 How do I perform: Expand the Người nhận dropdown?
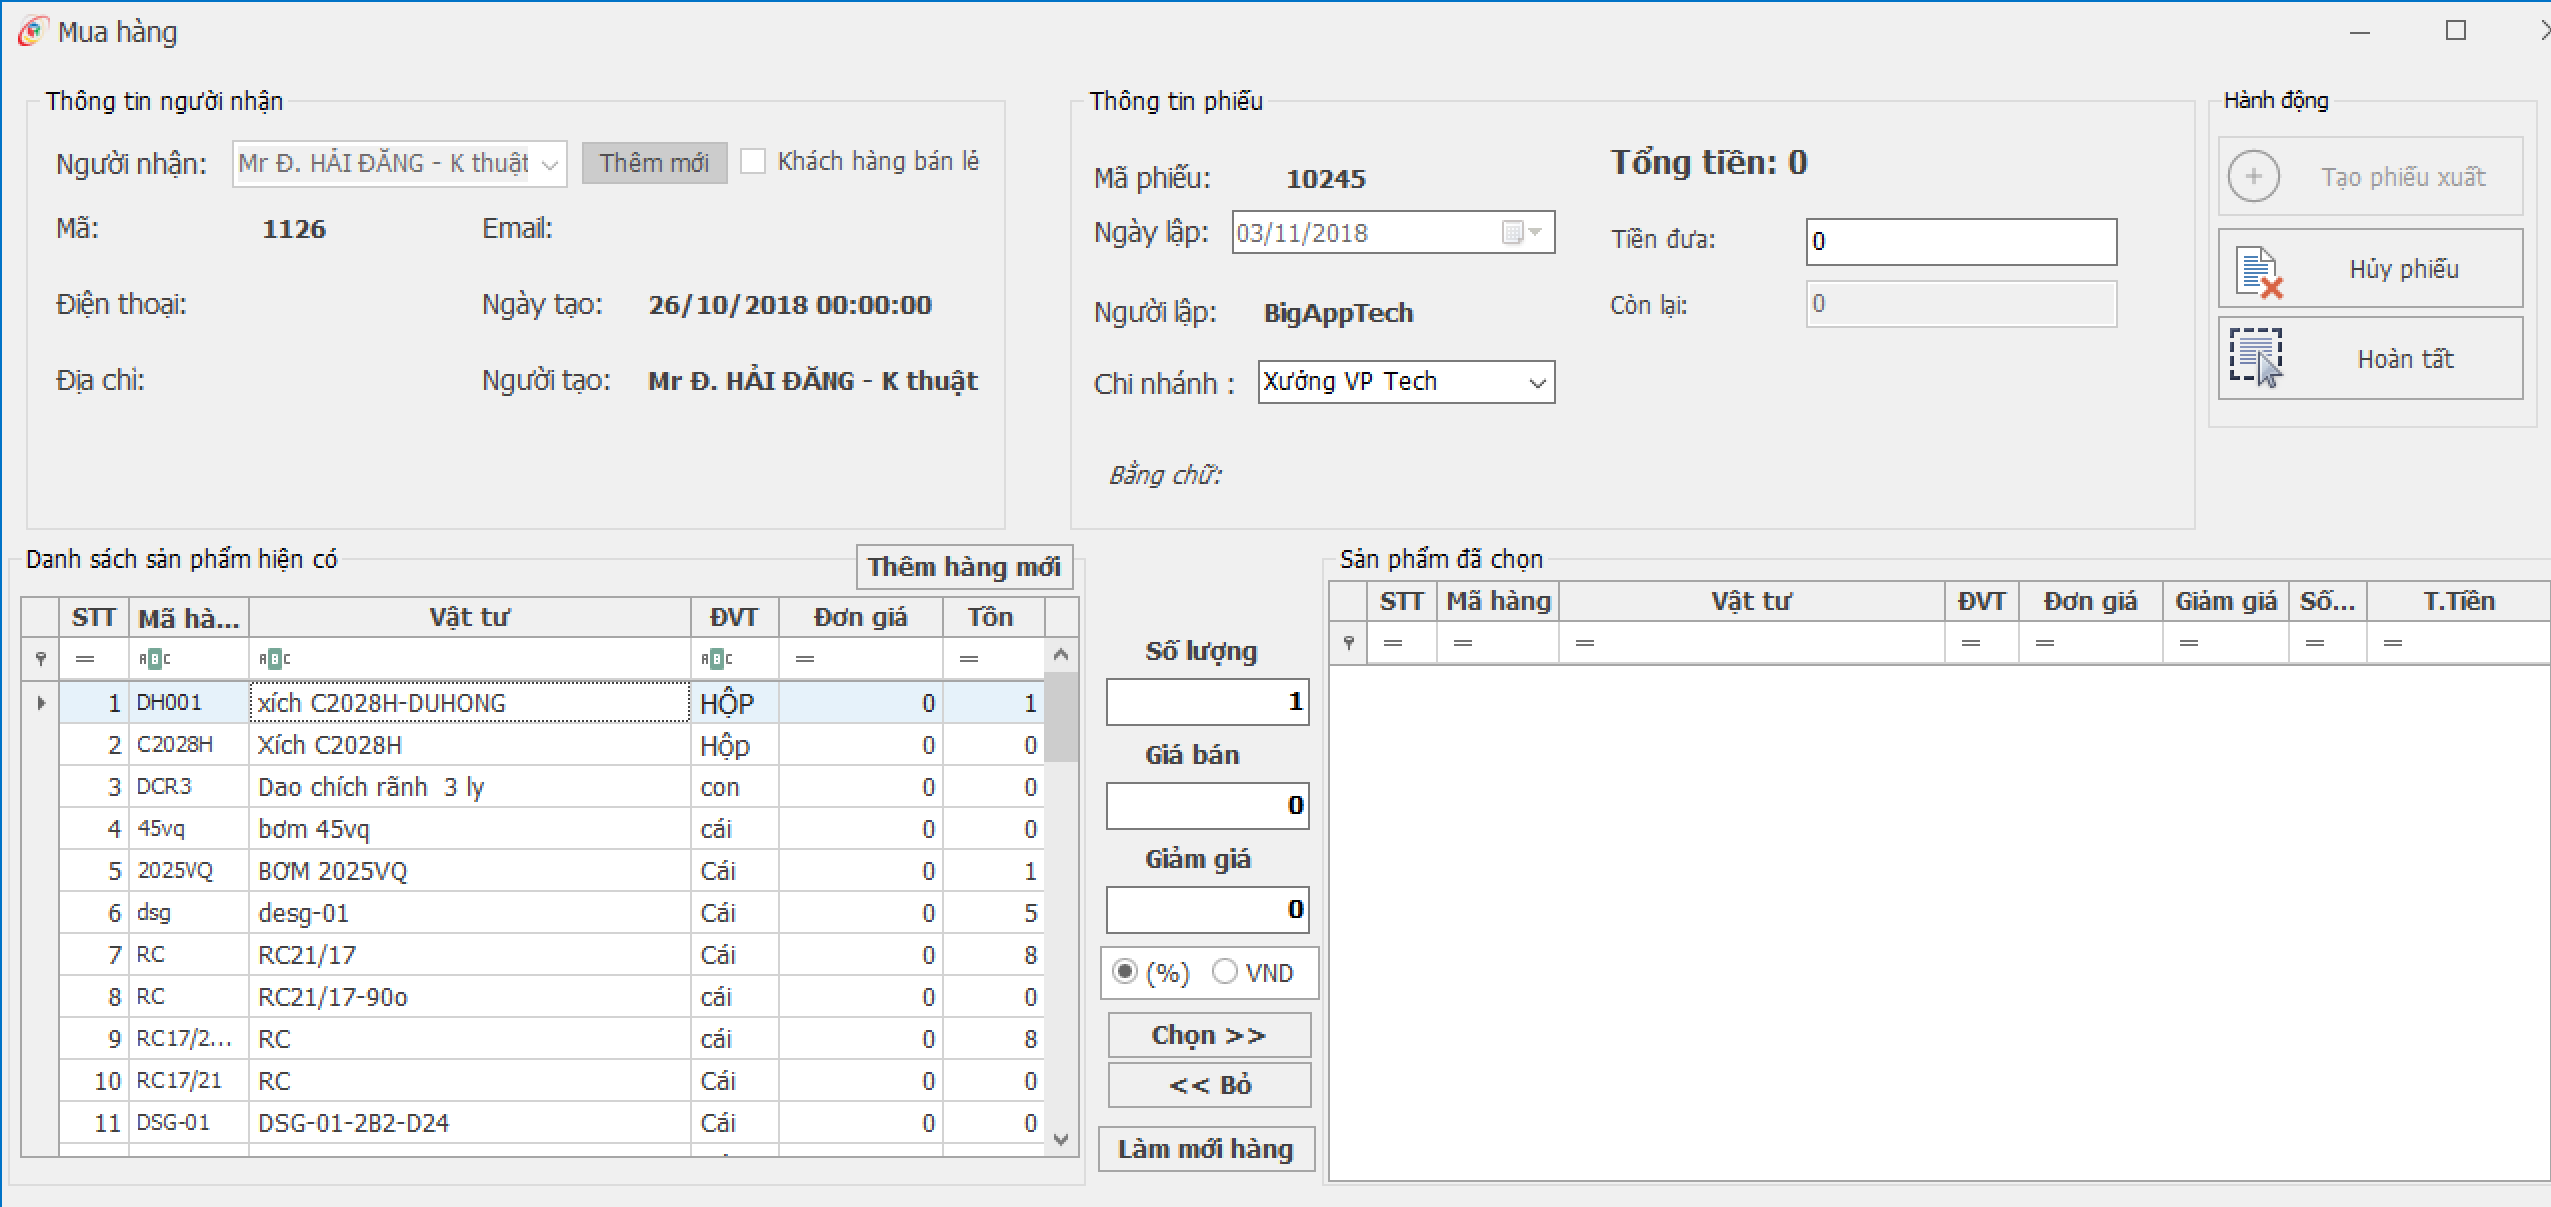click(x=550, y=165)
